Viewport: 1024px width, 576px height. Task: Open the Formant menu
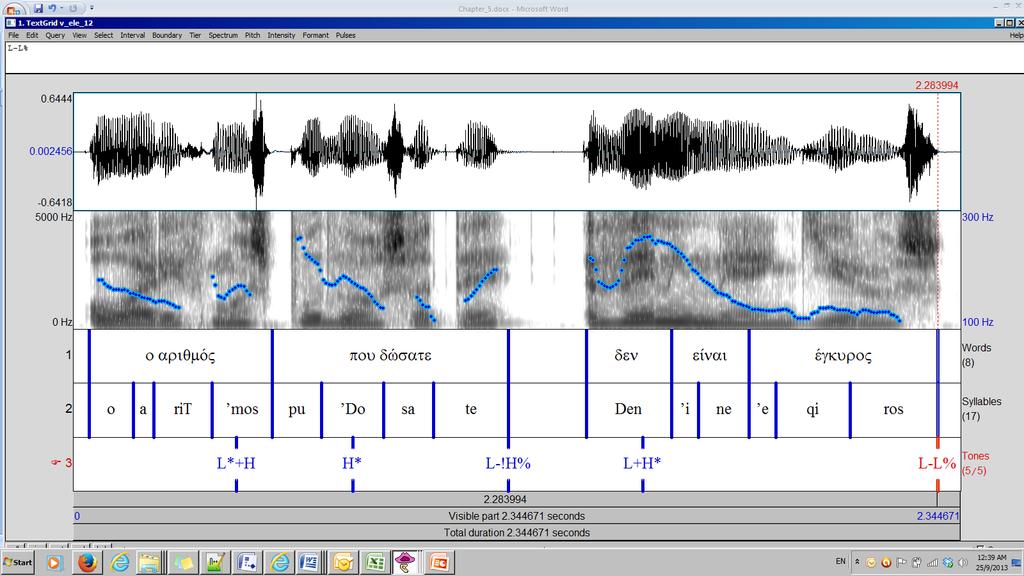(315, 35)
